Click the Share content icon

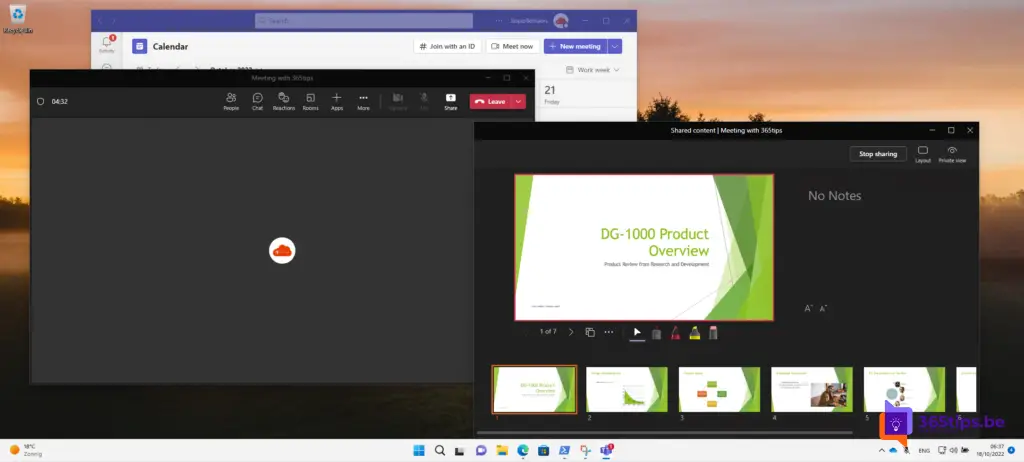pos(450,100)
